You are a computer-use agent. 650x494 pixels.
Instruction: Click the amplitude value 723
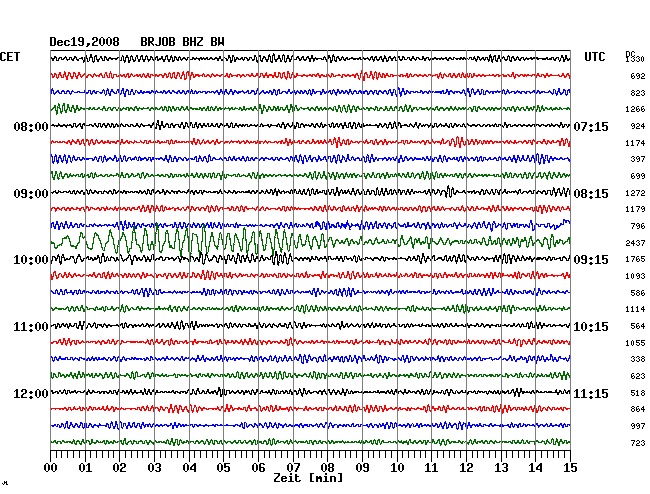click(638, 443)
